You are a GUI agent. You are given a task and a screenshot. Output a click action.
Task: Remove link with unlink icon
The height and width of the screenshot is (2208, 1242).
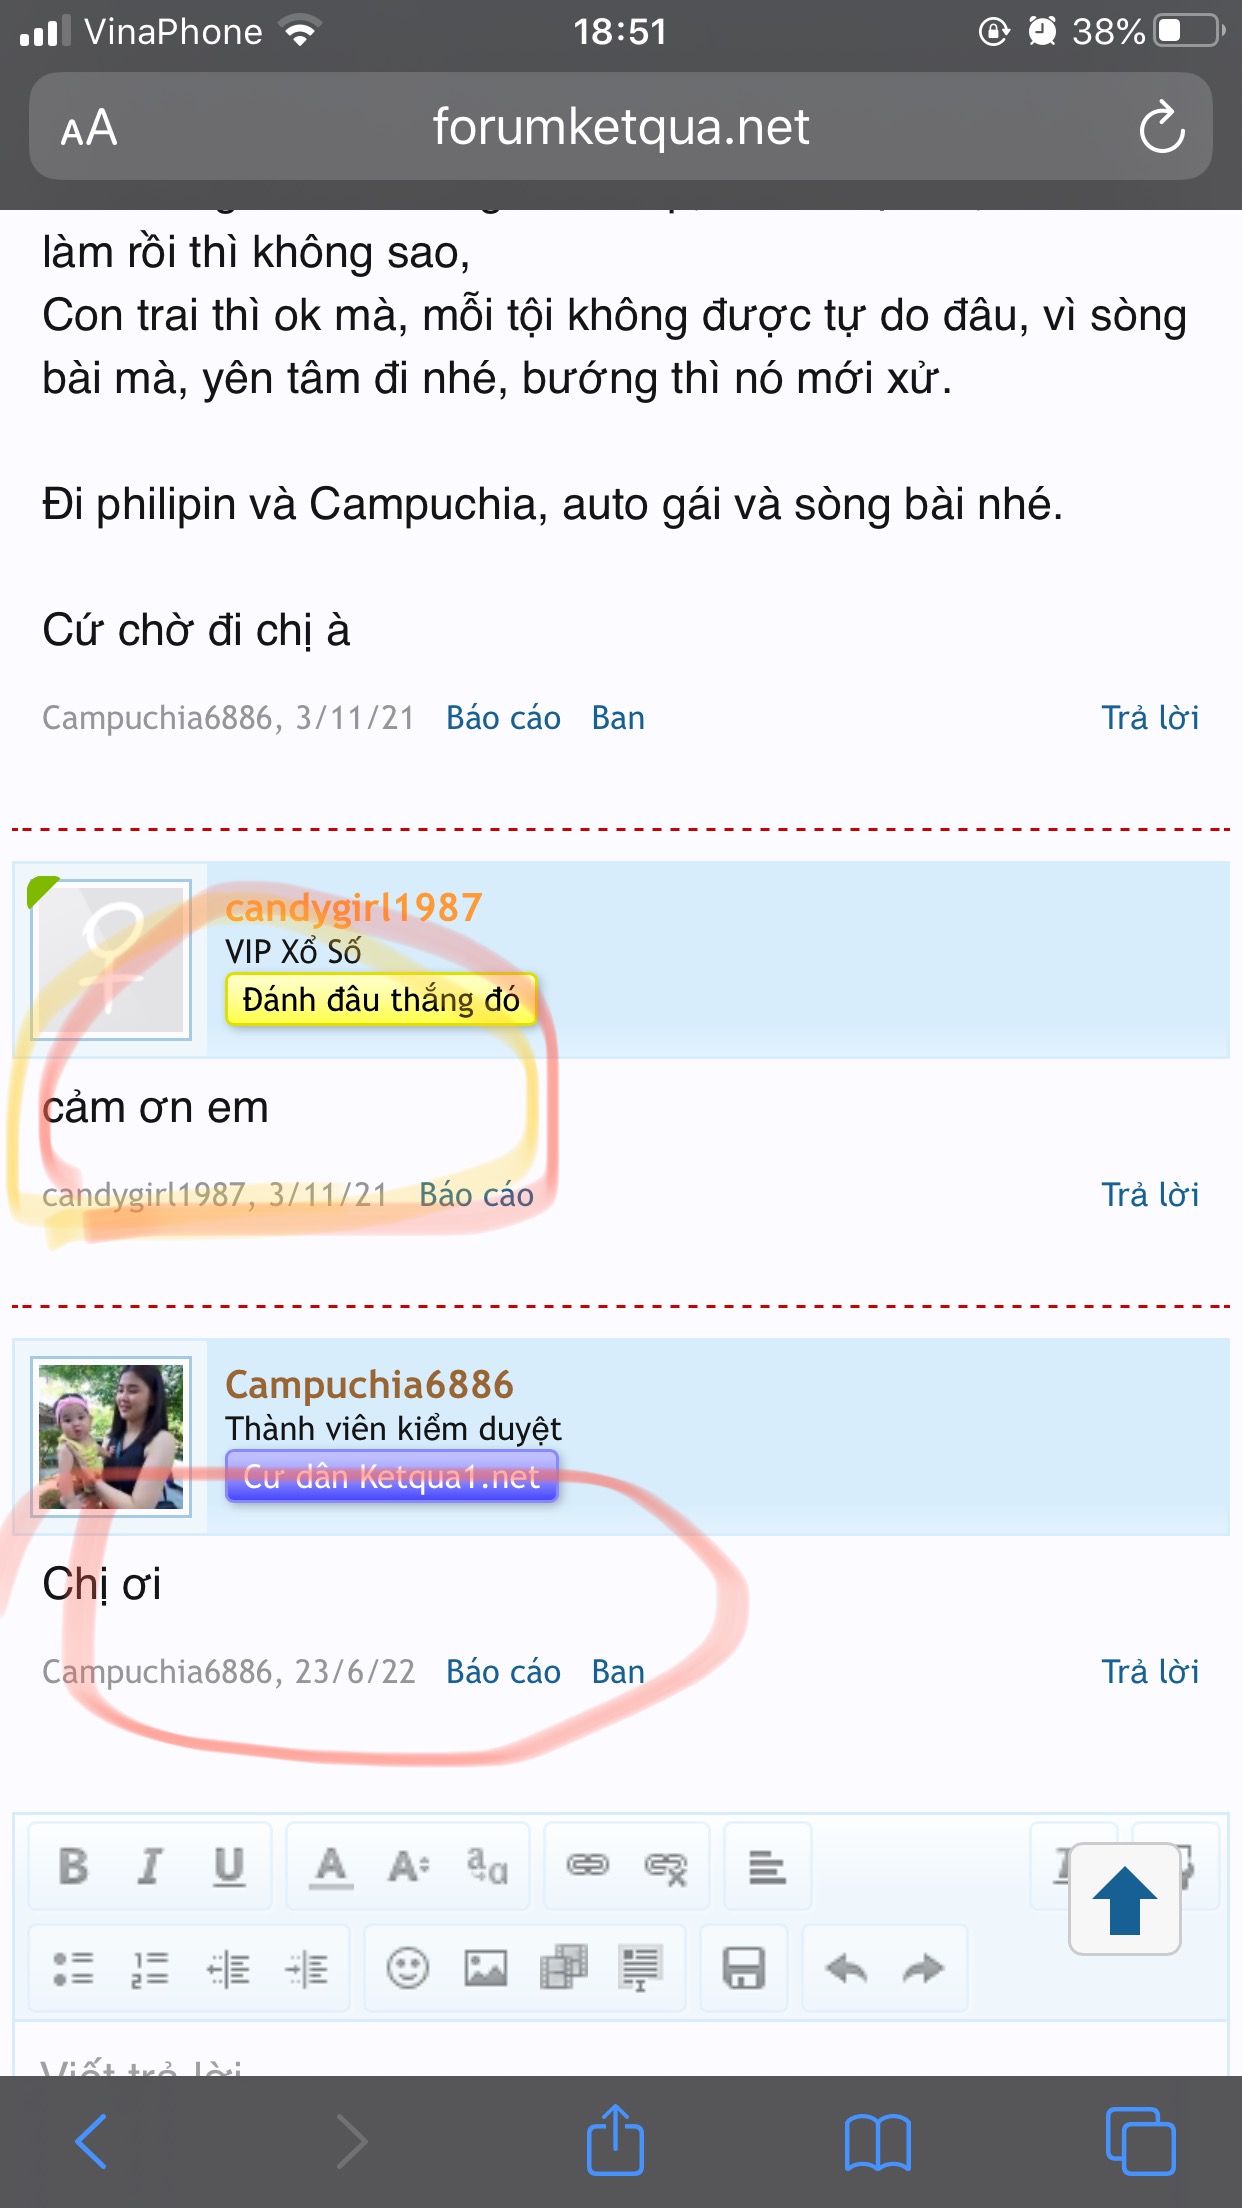click(666, 1866)
